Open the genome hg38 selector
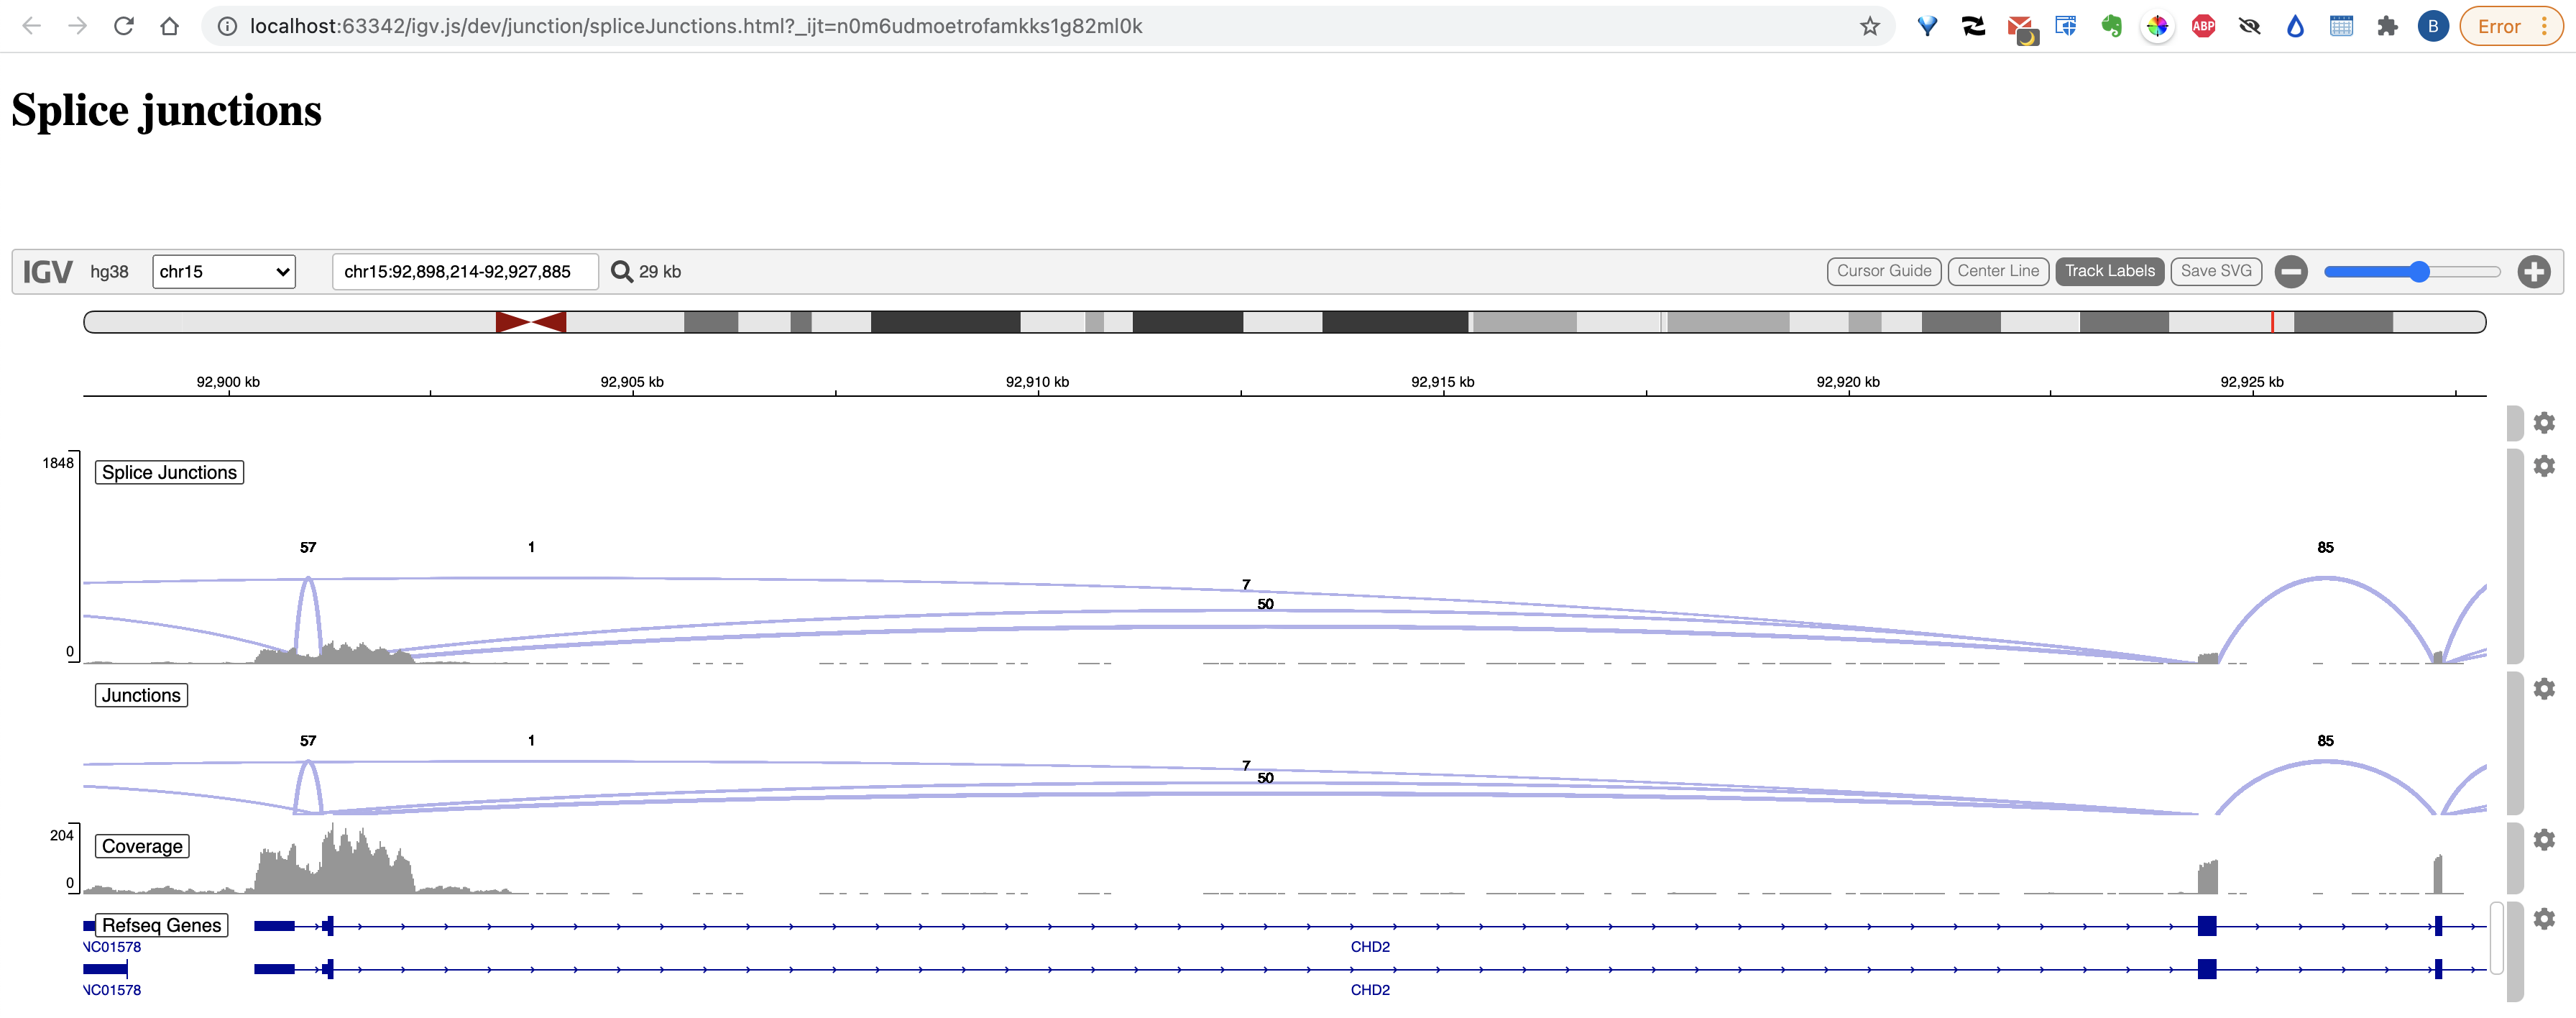 point(109,271)
